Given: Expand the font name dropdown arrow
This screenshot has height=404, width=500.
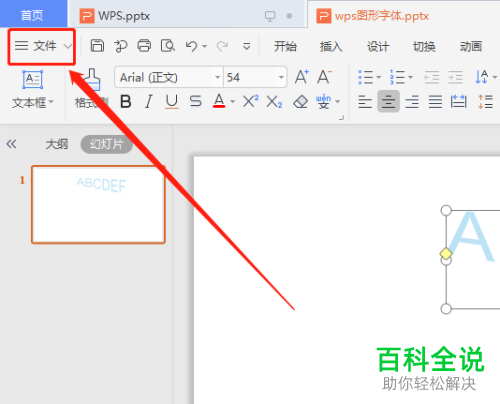Looking at the screenshot, I should point(218,78).
